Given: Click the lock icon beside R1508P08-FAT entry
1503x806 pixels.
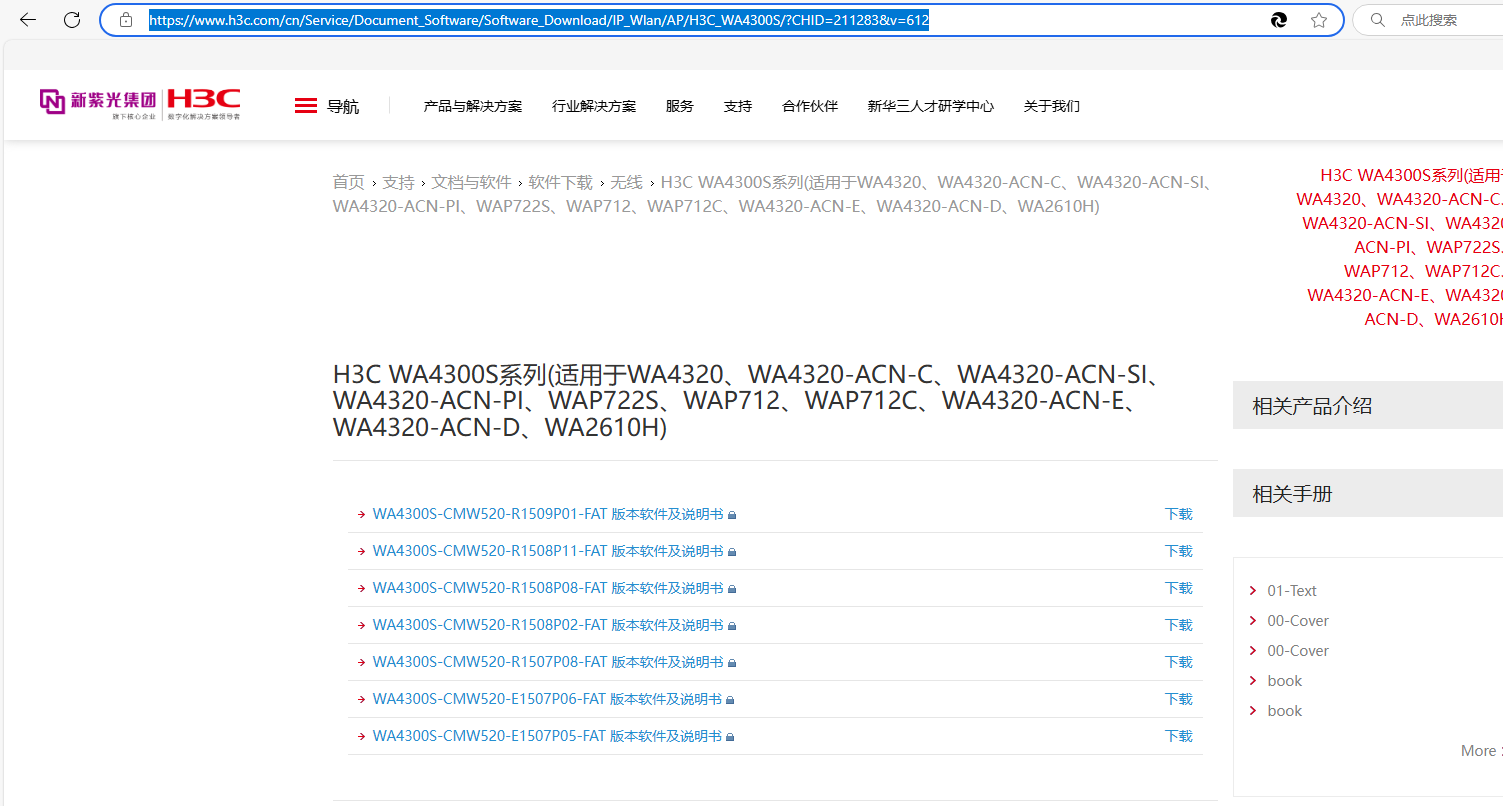Looking at the screenshot, I should pos(732,589).
